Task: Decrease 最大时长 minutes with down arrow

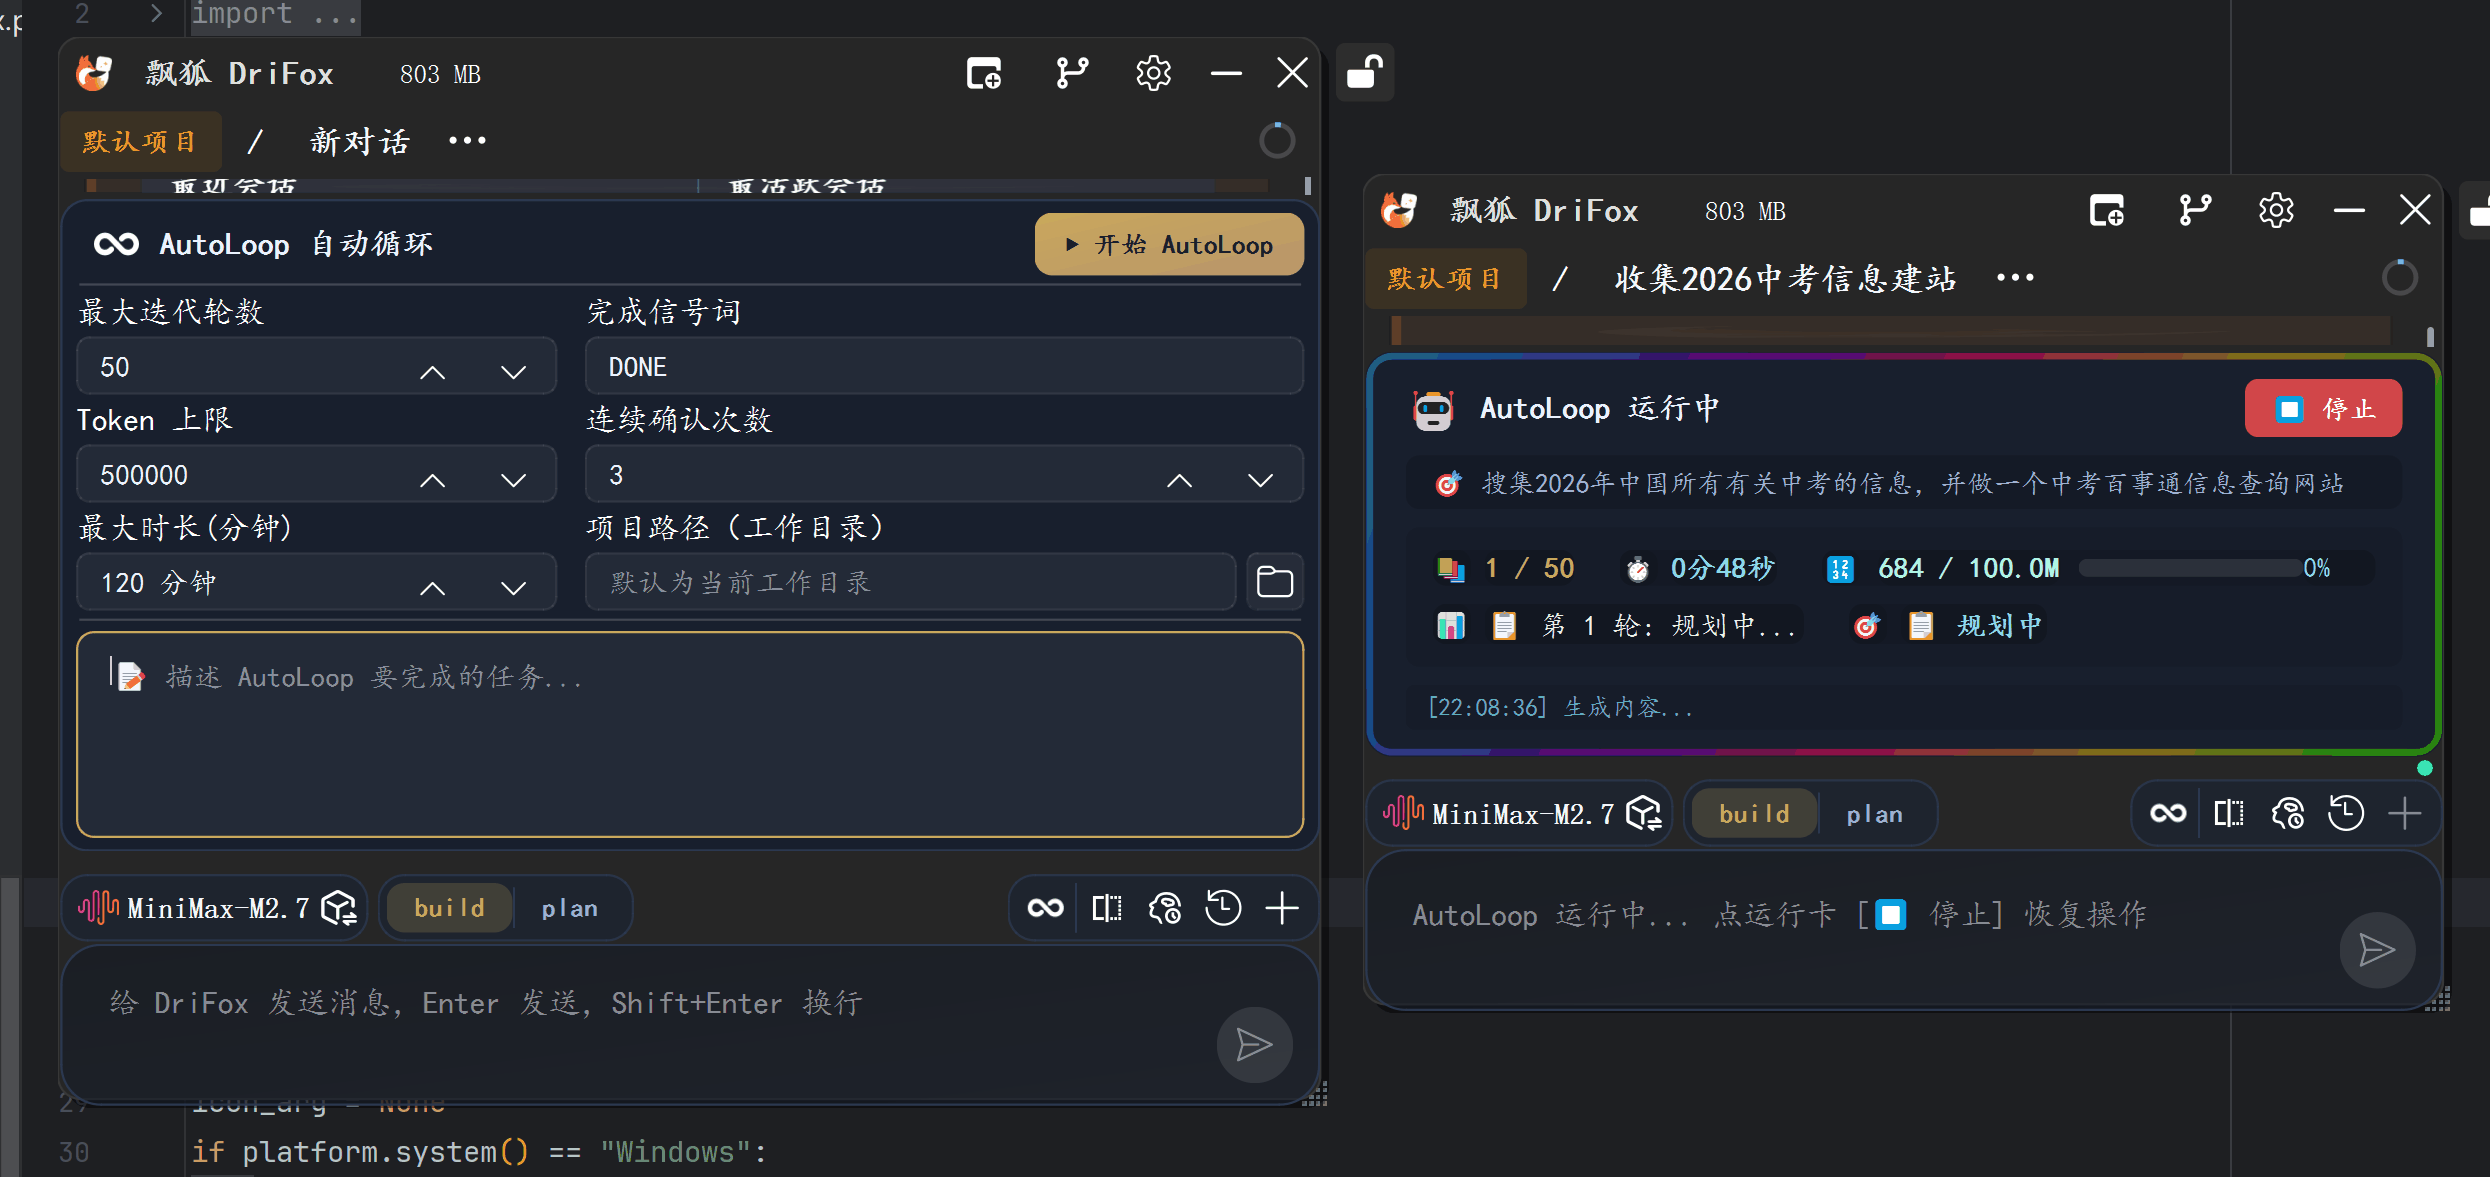Action: pos(513,588)
